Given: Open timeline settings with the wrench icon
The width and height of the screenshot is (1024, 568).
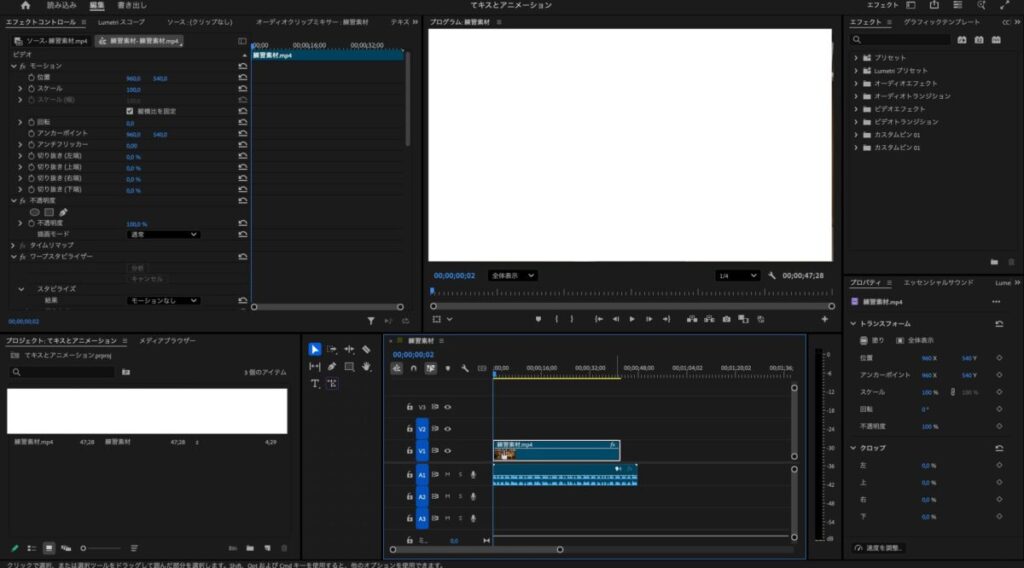Looking at the screenshot, I should pyautogui.click(x=463, y=367).
